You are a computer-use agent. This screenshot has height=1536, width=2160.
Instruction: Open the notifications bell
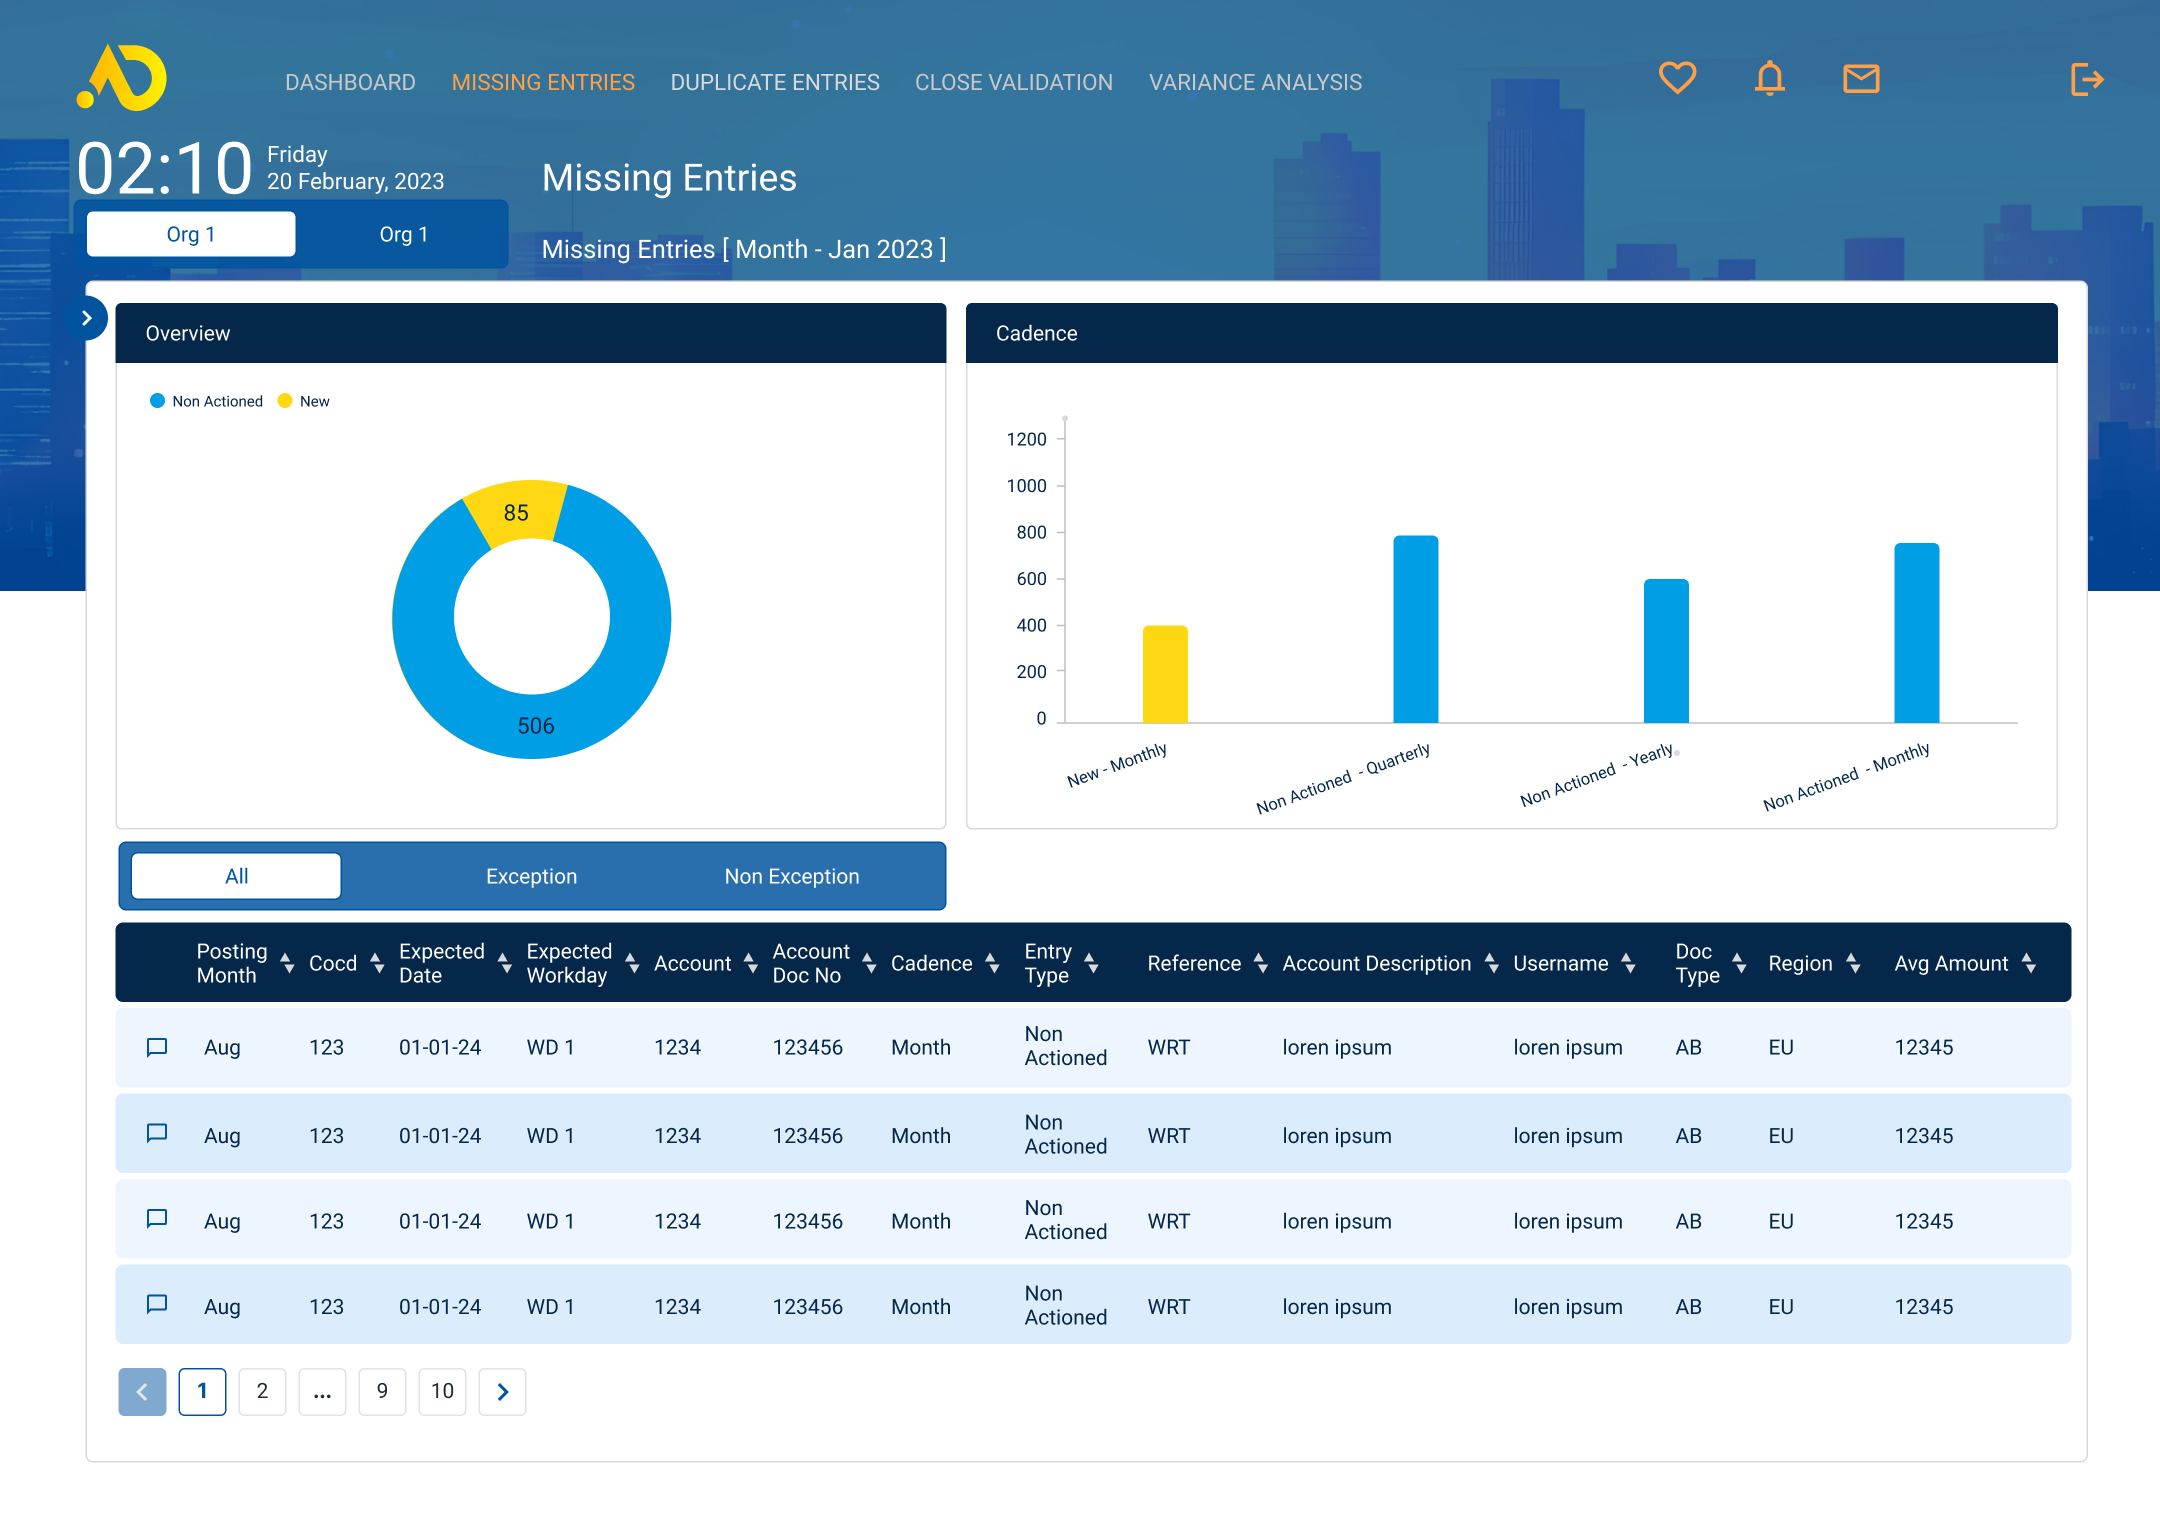(x=1769, y=78)
